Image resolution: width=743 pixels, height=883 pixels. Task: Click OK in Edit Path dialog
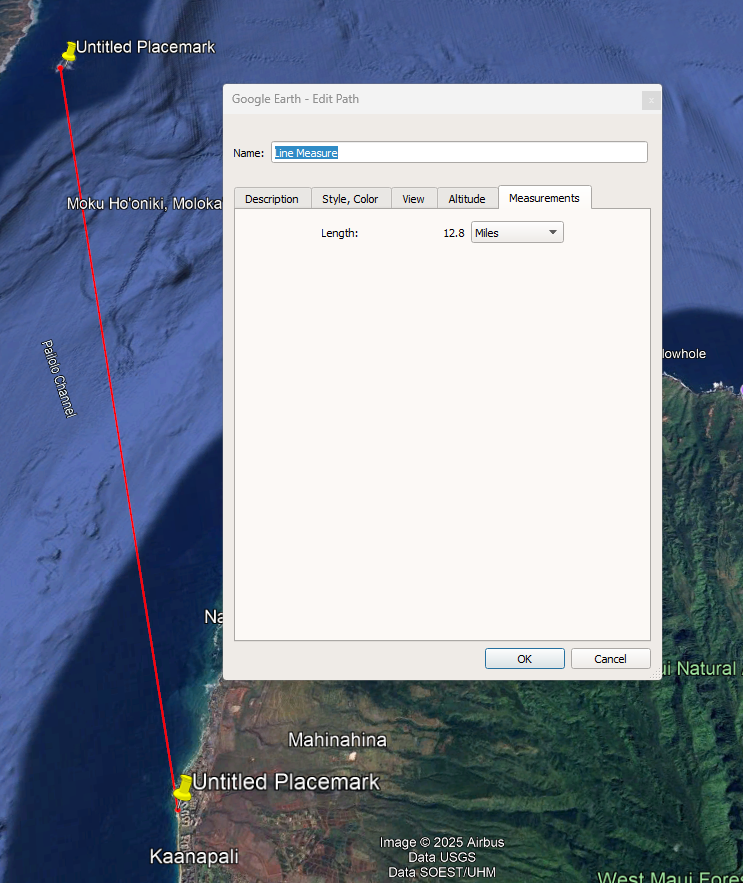(524, 659)
